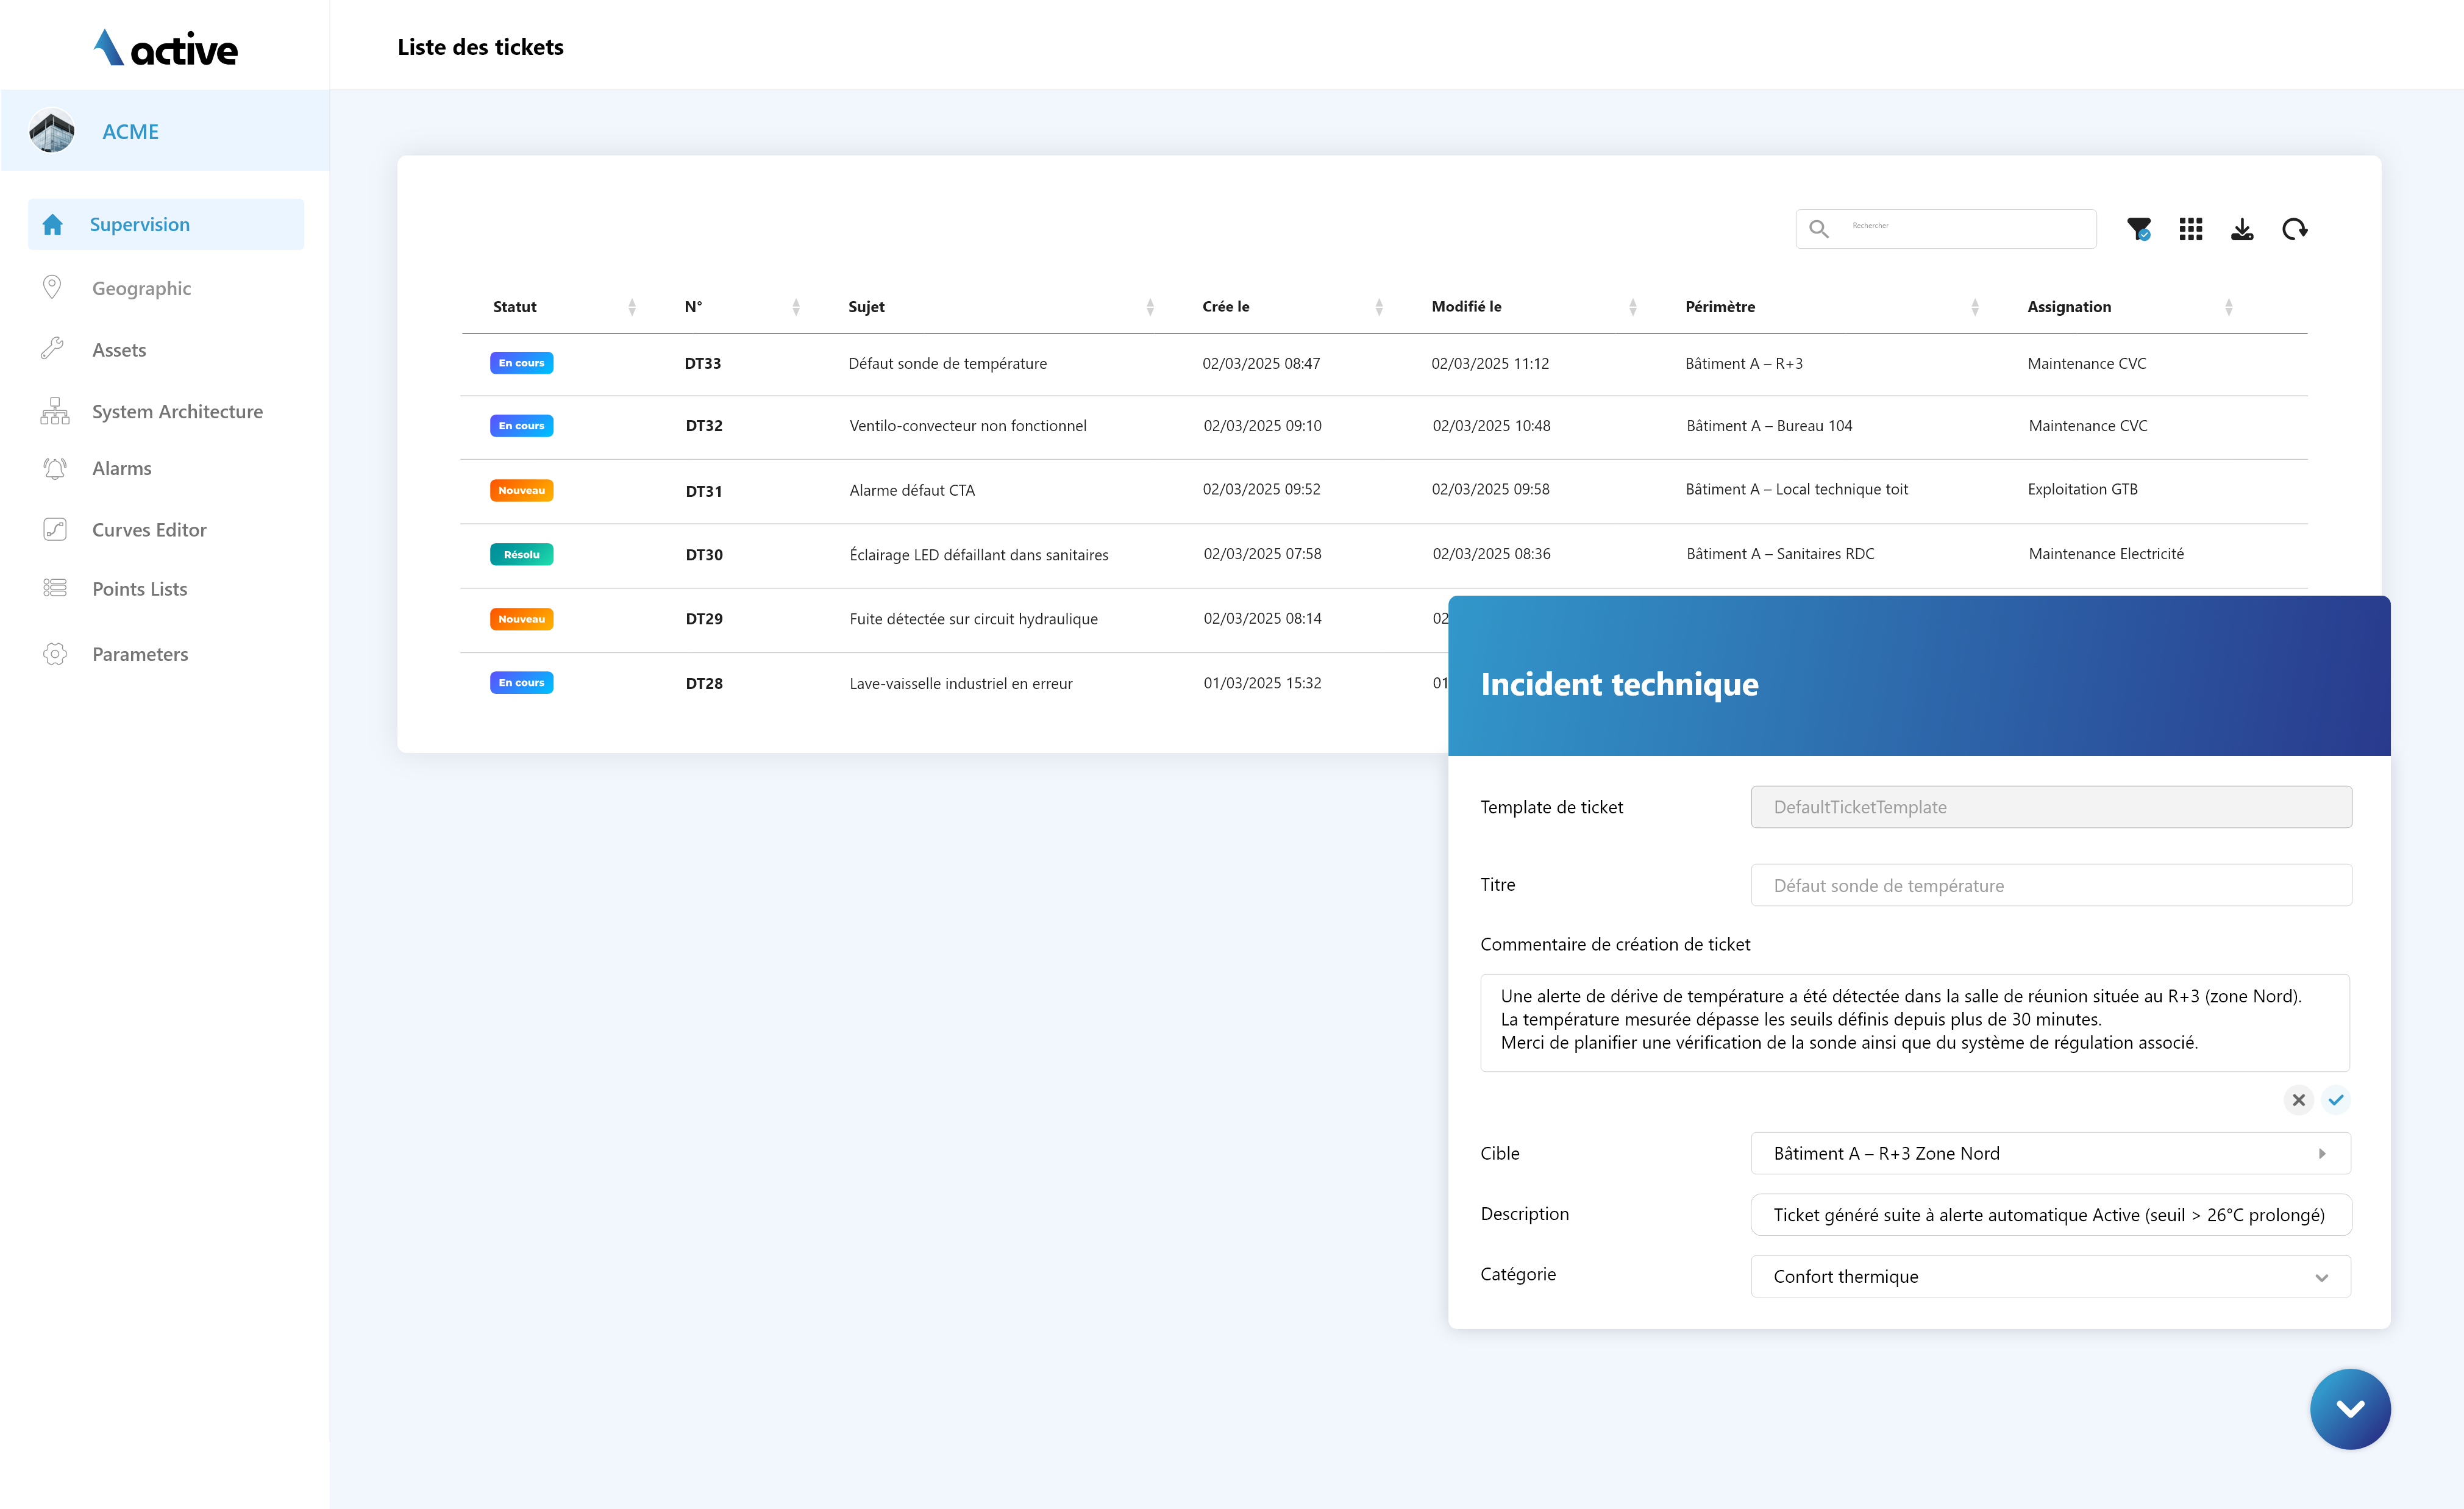
Task: Click the search magnifier icon
Action: (1818, 229)
